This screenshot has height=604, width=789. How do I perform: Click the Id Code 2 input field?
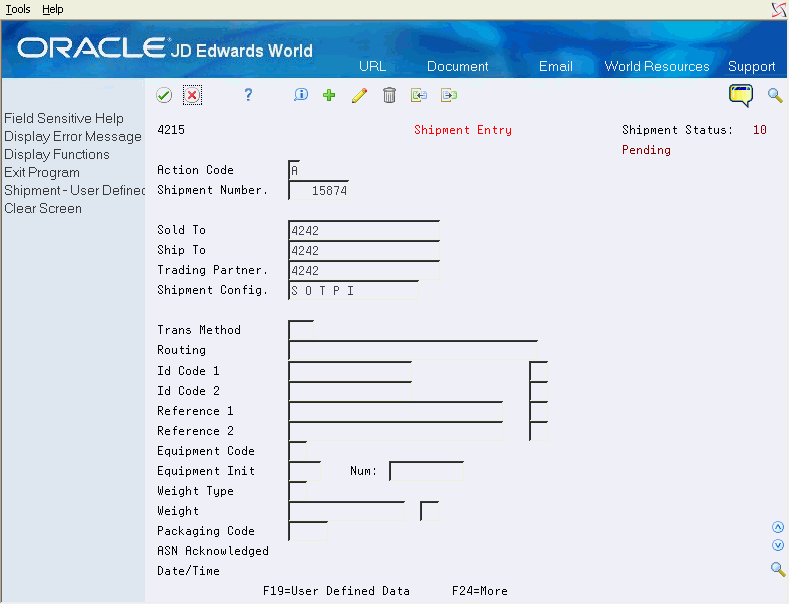click(350, 391)
